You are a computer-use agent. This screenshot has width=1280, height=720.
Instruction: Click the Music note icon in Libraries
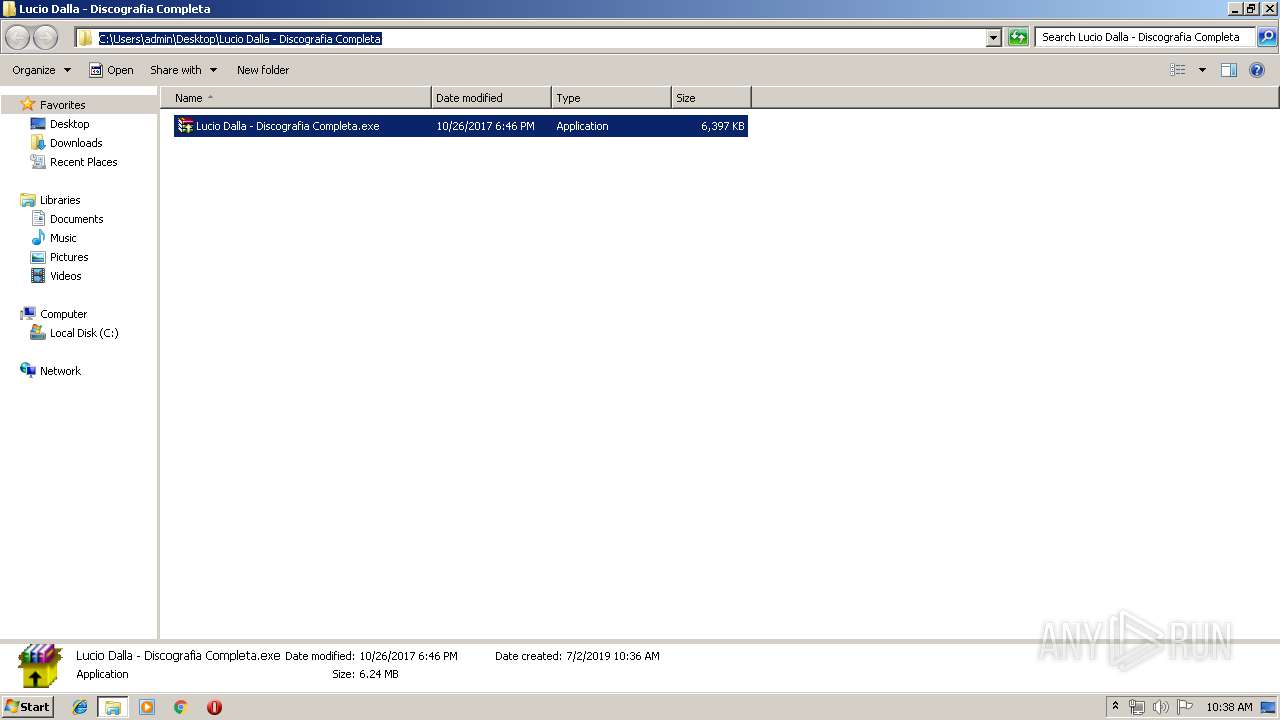38,238
